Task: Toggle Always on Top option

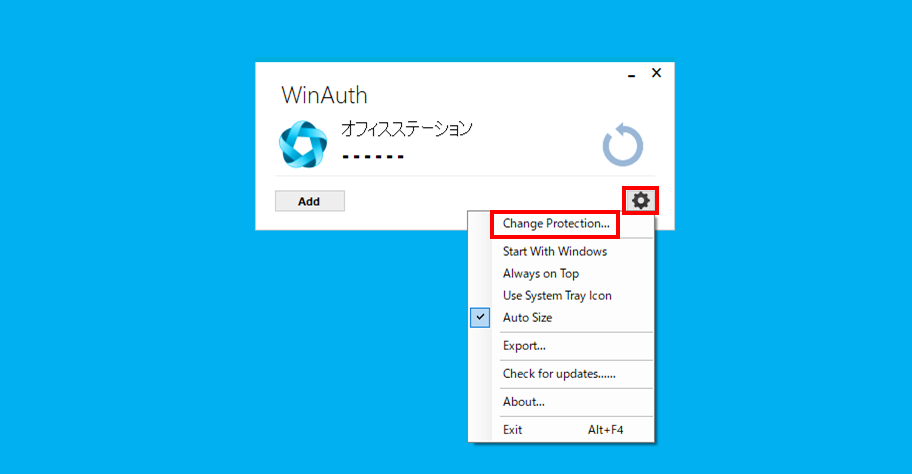Action: [x=561, y=273]
